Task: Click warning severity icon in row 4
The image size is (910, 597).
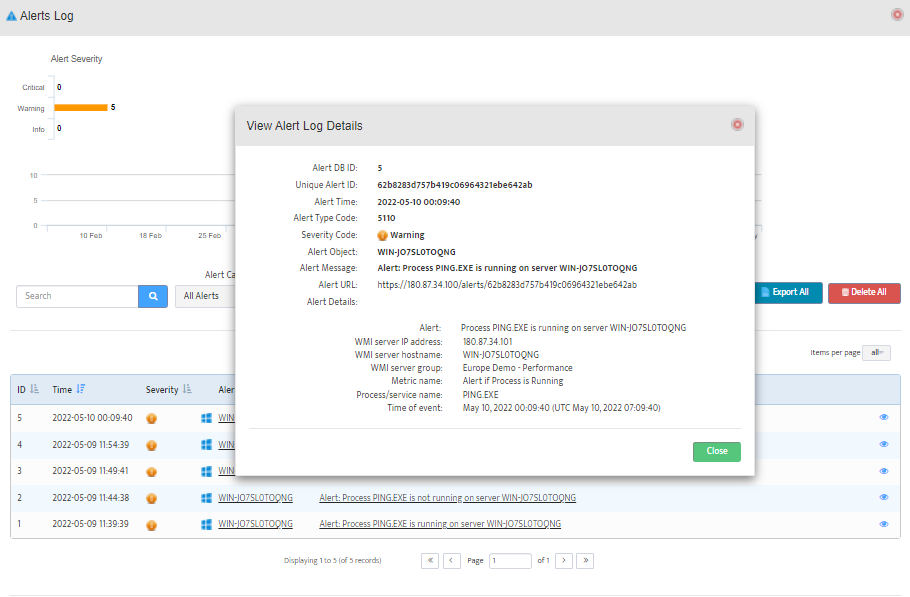Action: click(151, 446)
